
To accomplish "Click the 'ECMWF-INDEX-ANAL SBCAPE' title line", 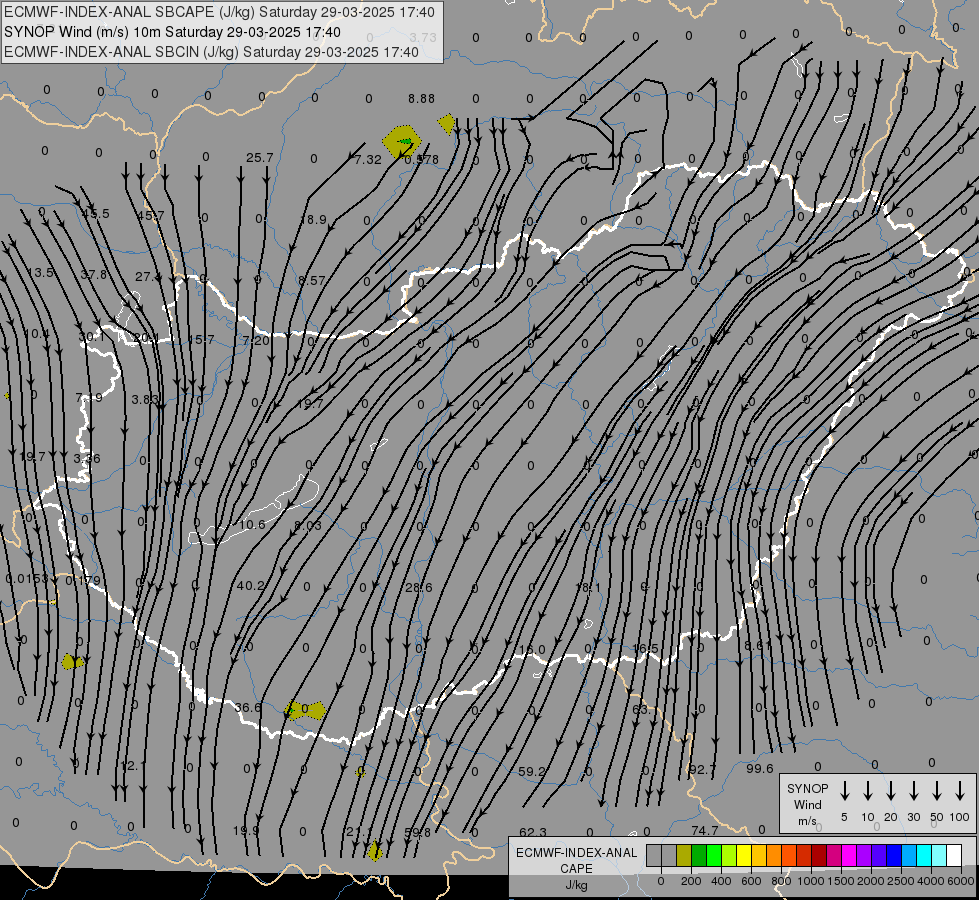I will (221, 12).
